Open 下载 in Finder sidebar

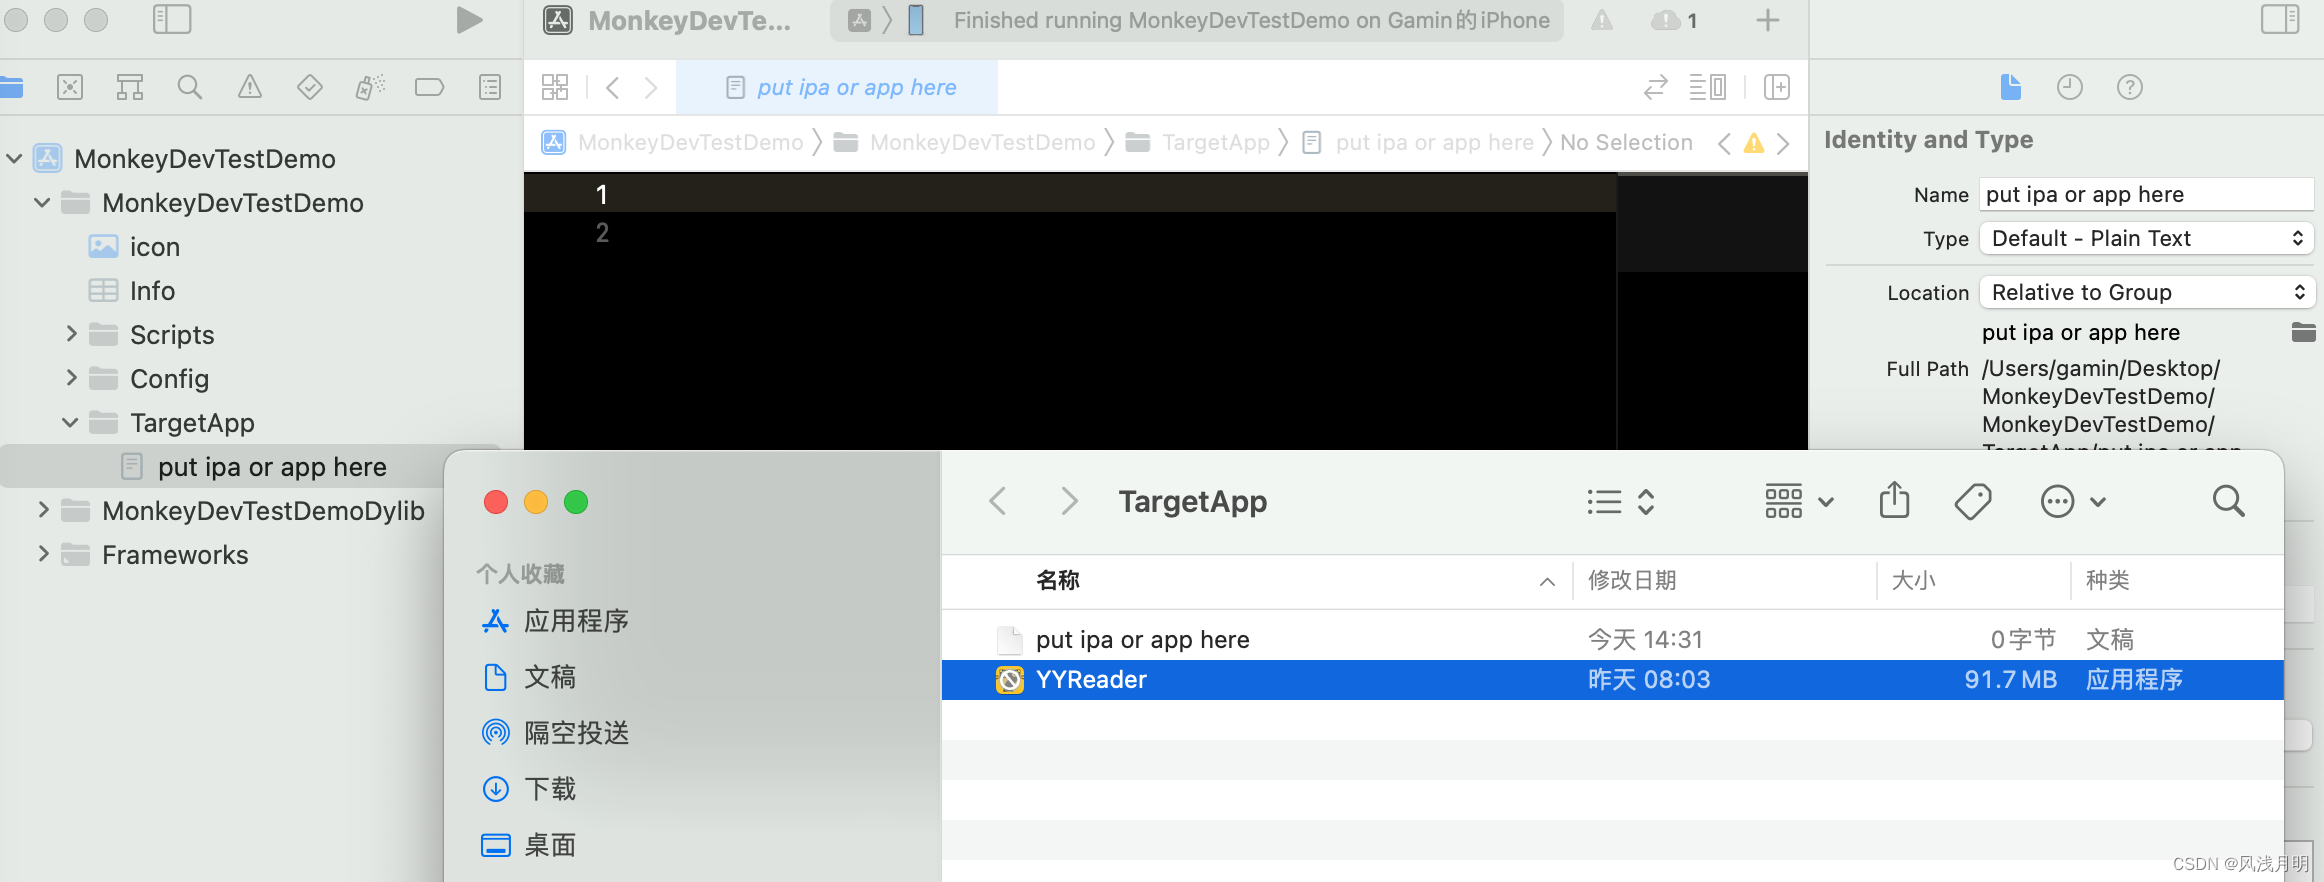pos(529,789)
